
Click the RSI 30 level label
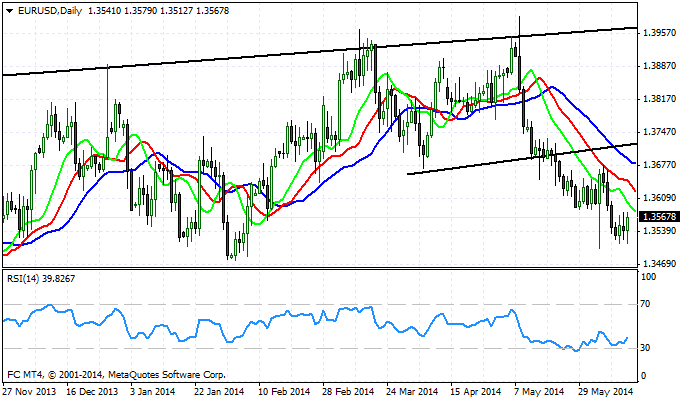click(645, 348)
